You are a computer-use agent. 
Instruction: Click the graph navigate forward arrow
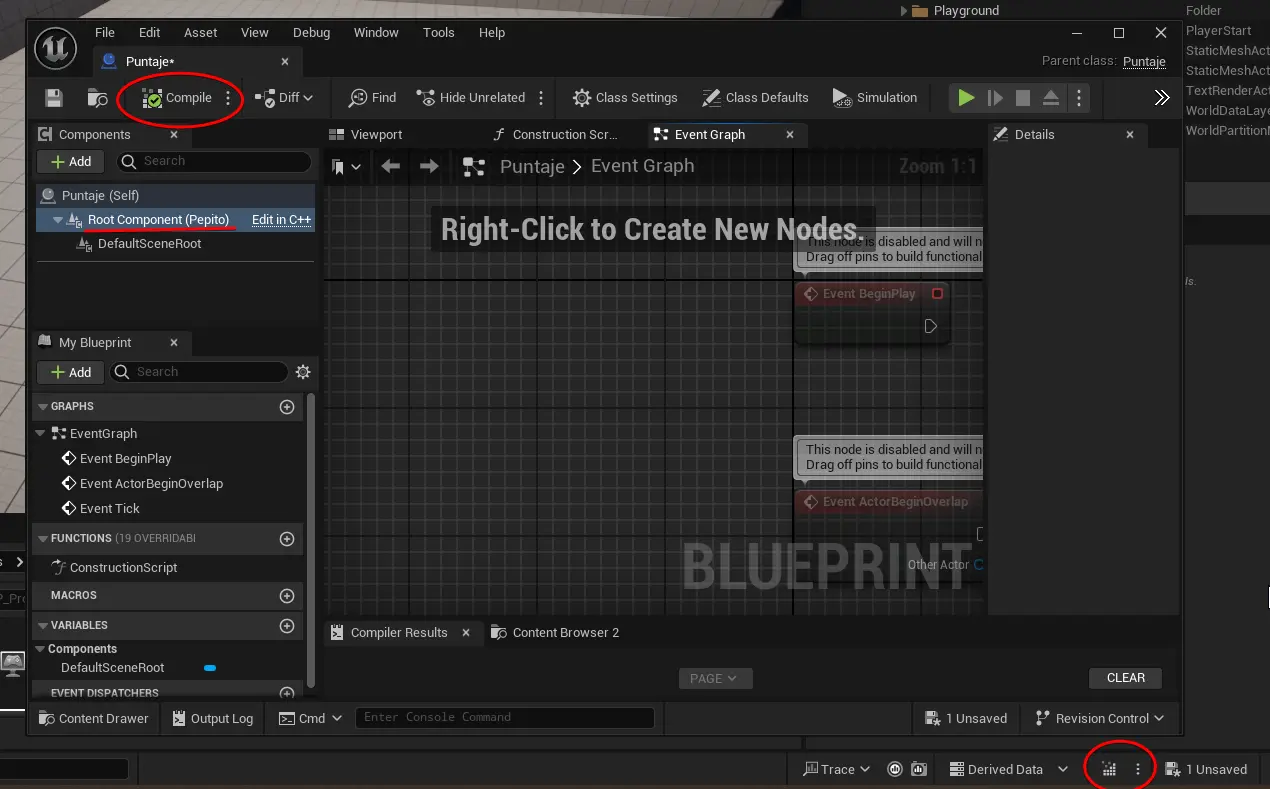click(429, 166)
